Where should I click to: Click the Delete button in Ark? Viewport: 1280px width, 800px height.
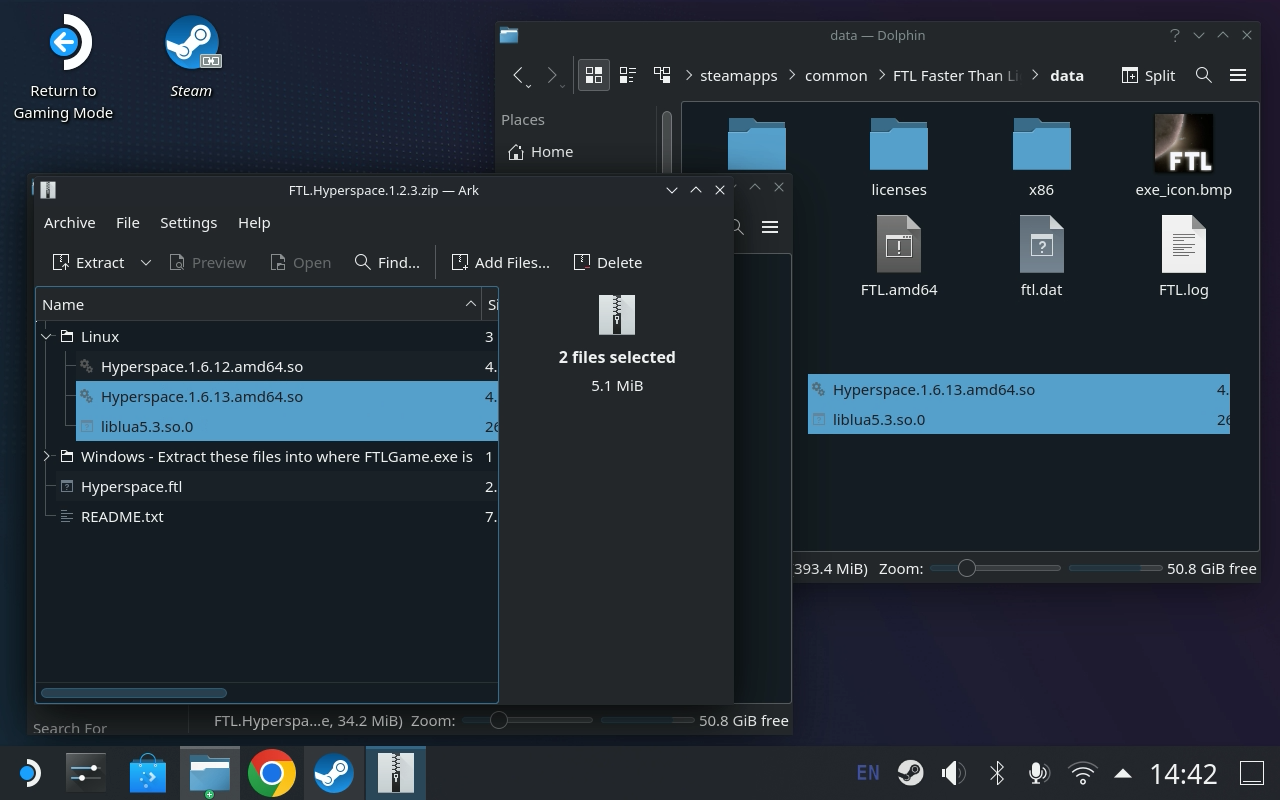coord(608,262)
